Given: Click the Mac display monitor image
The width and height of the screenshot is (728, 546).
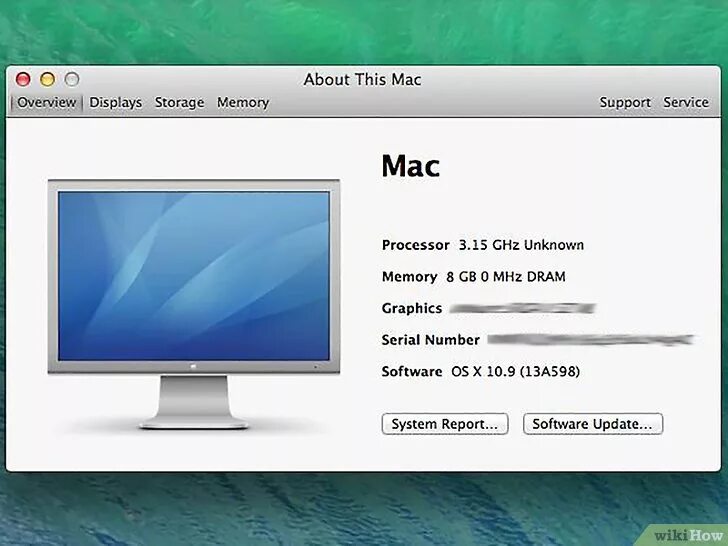Looking at the screenshot, I should (x=194, y=304).
